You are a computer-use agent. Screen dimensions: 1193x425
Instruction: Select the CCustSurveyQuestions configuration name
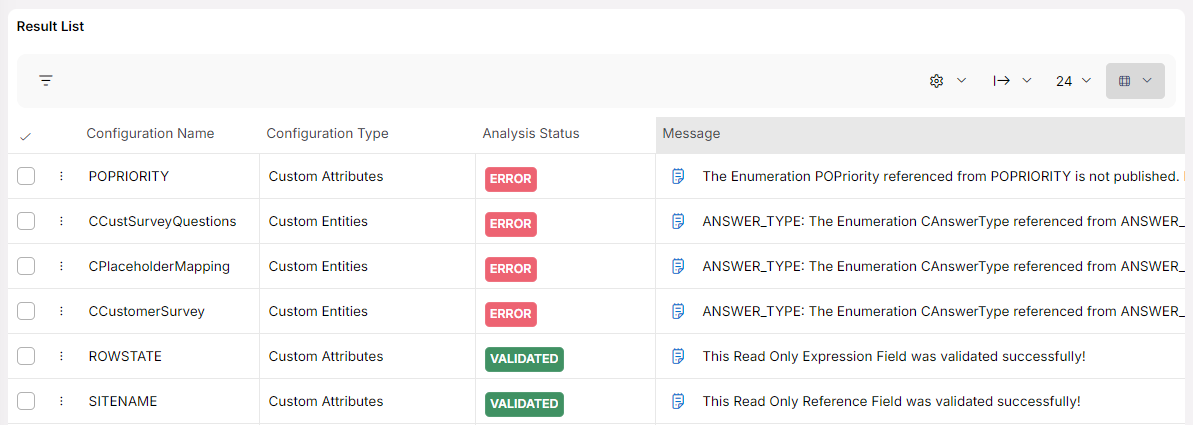click(162, 221)
